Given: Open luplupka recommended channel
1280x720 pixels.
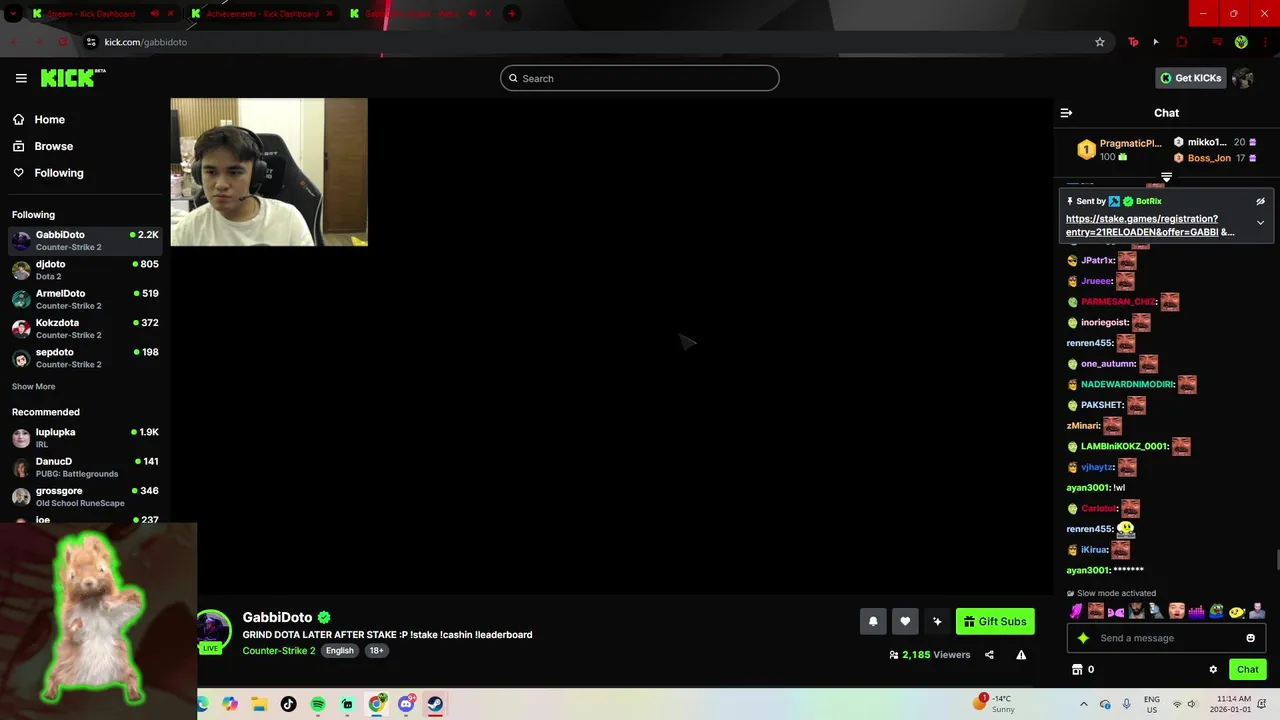Looking at the screenshot, I should point(85,437).
